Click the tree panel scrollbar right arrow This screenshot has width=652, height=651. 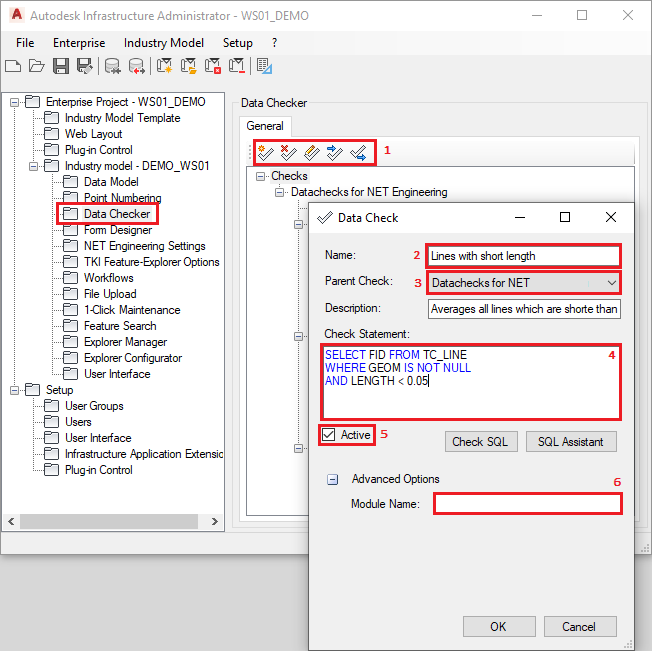(x=215, y=521)
